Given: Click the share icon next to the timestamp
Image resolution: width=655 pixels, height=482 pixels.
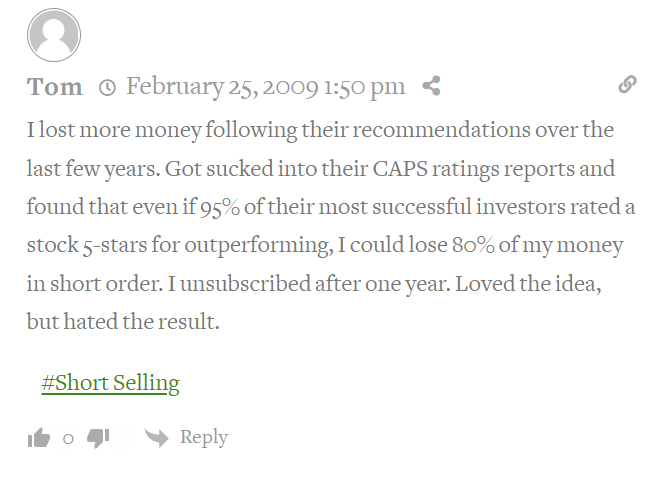Looking at the screenshot, I should click(x=432, y=86).
